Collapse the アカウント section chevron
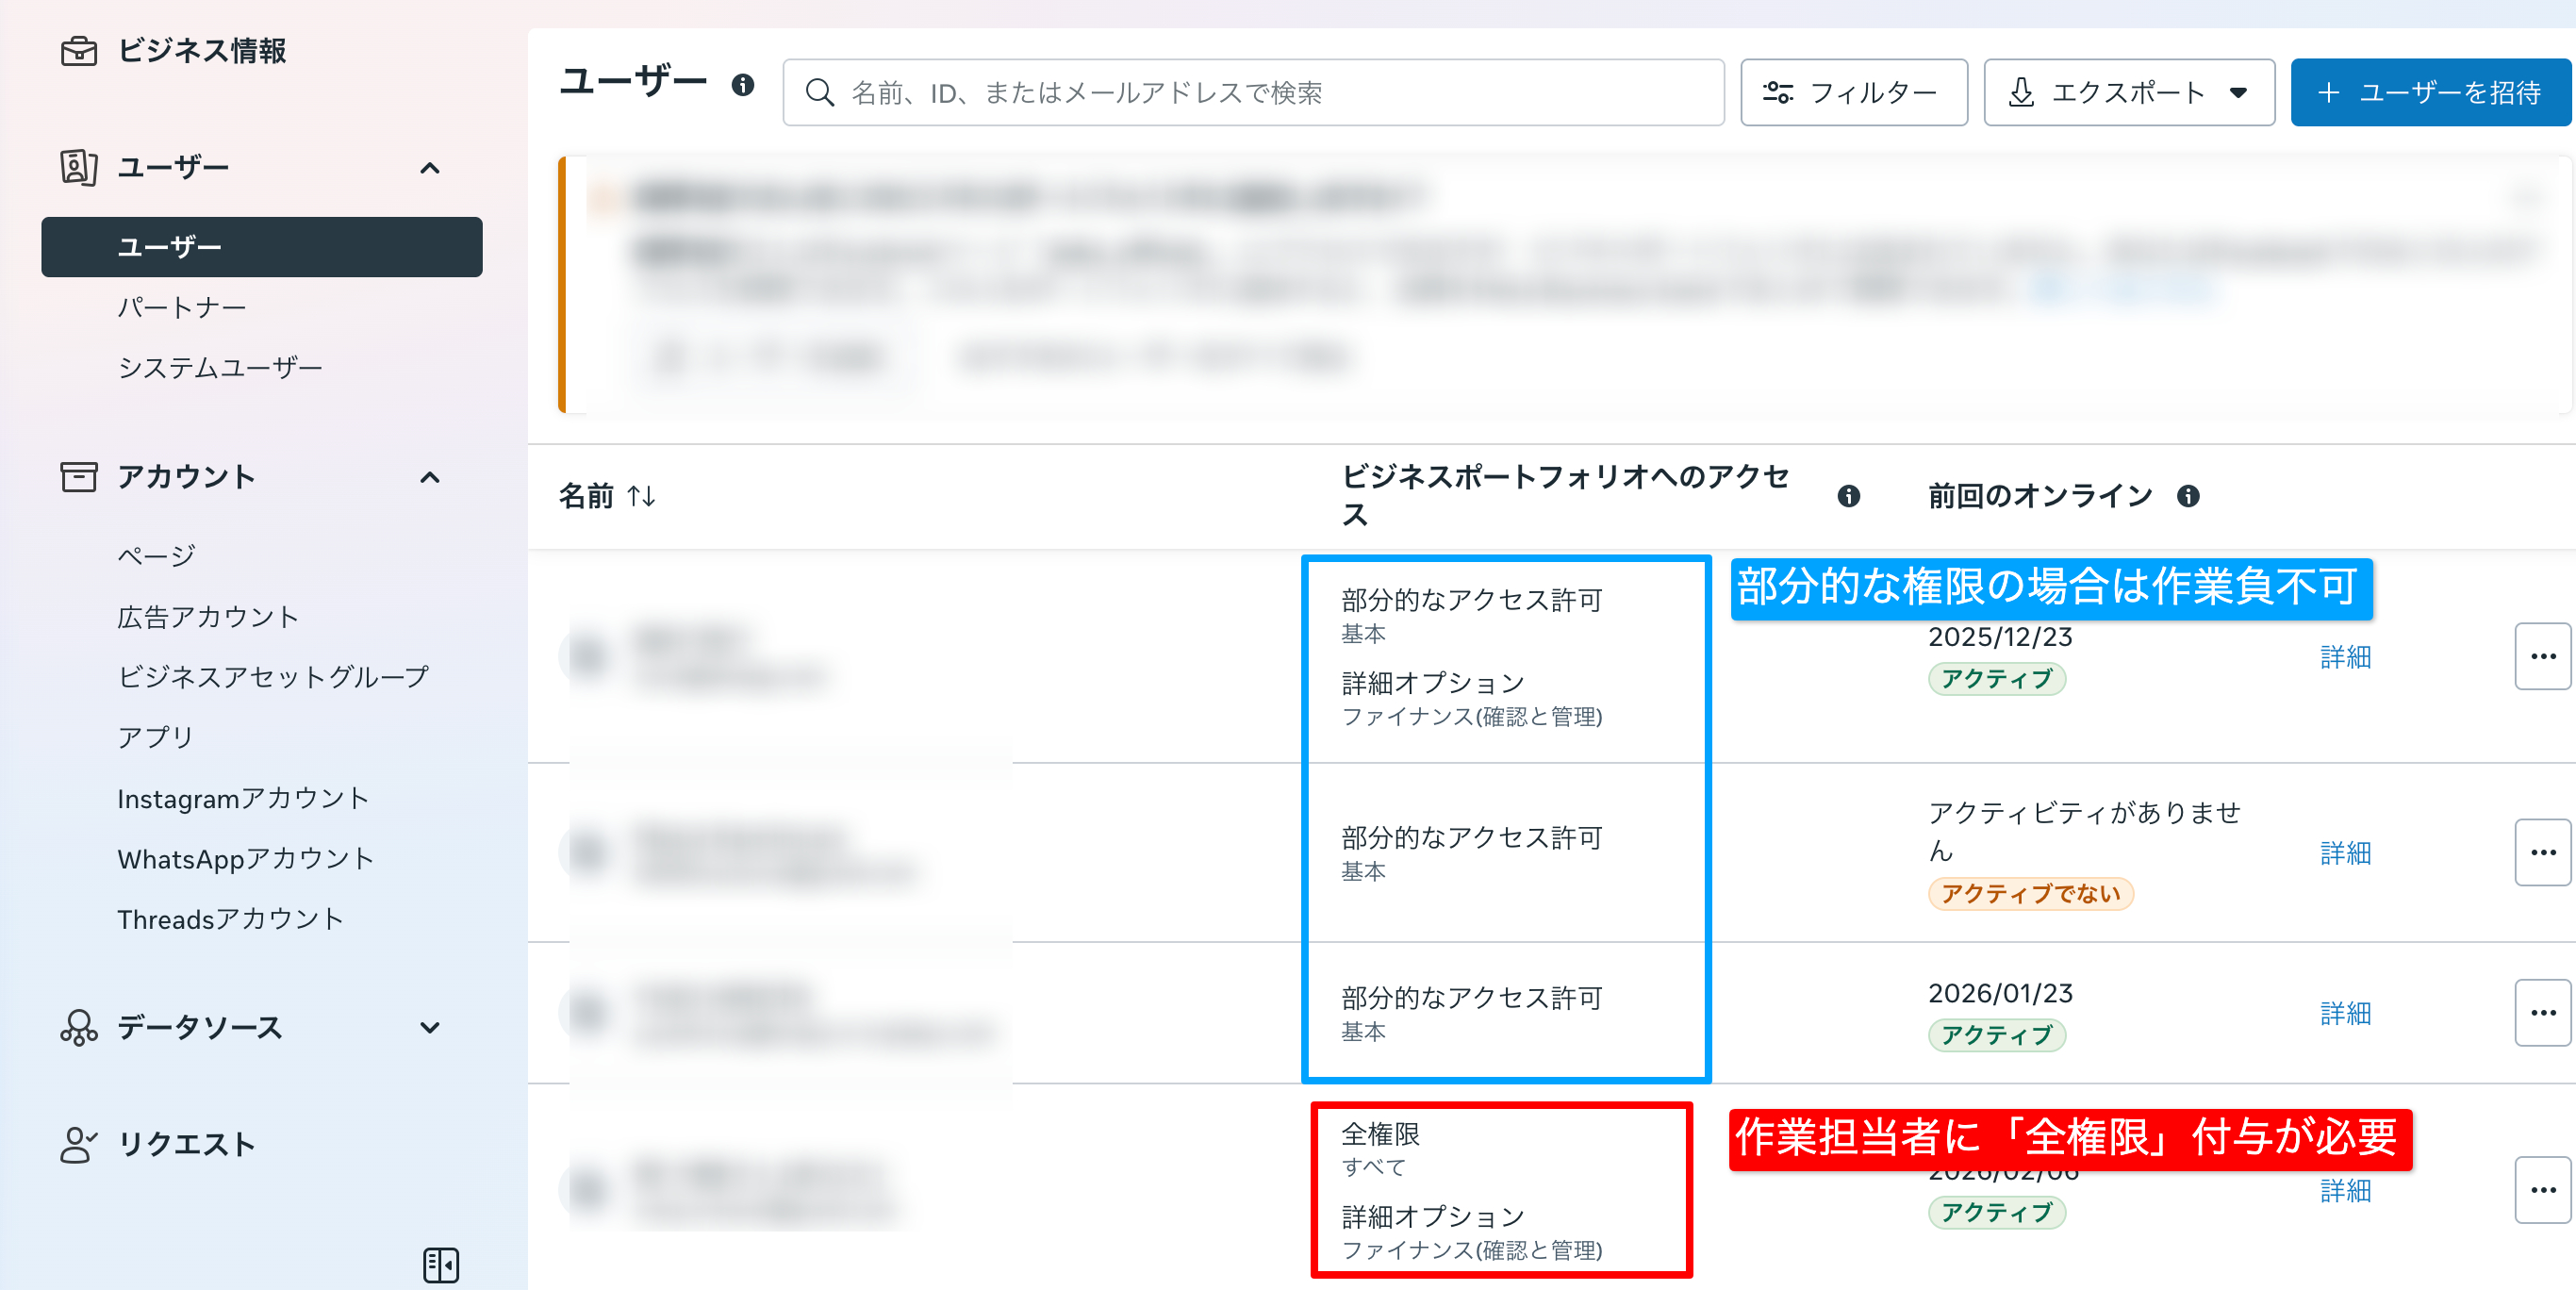This screenshot has width=2576, height=1290. click(431, 477)
